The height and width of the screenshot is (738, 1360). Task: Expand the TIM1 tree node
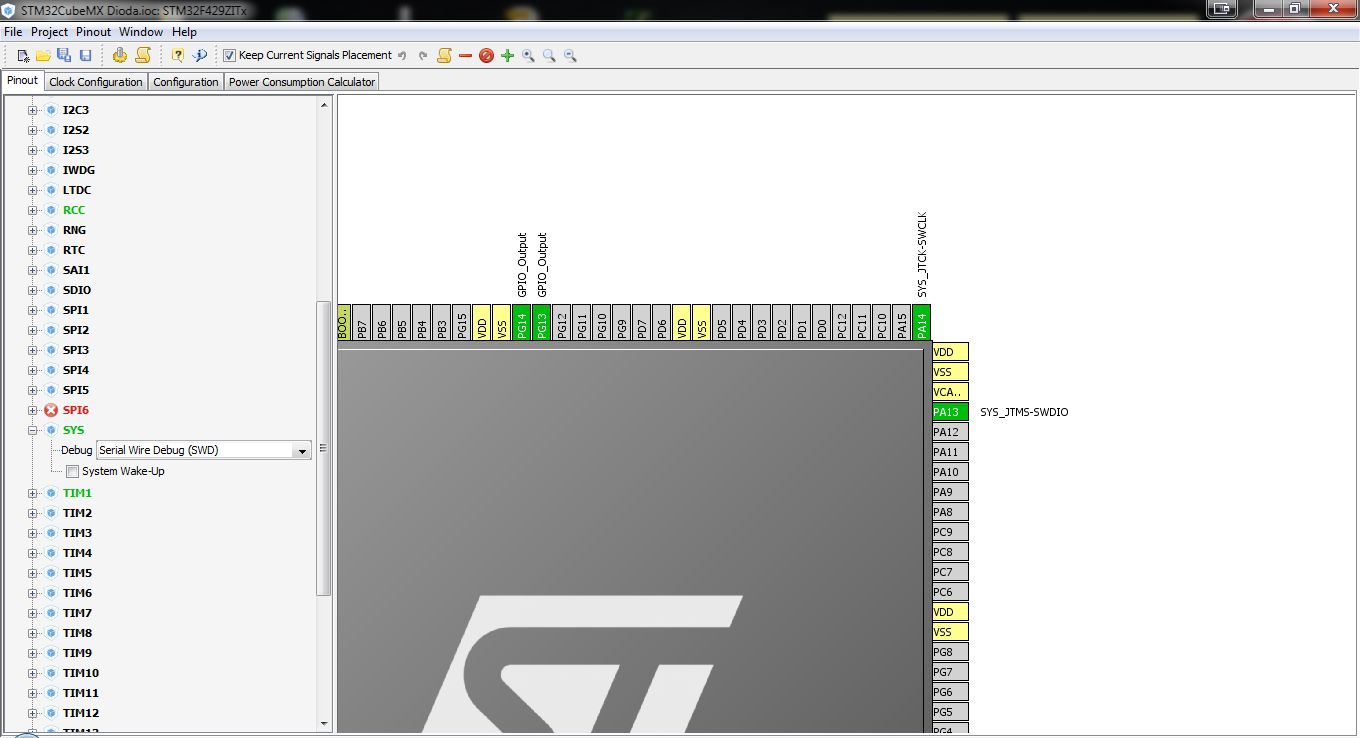coord(32,493)
